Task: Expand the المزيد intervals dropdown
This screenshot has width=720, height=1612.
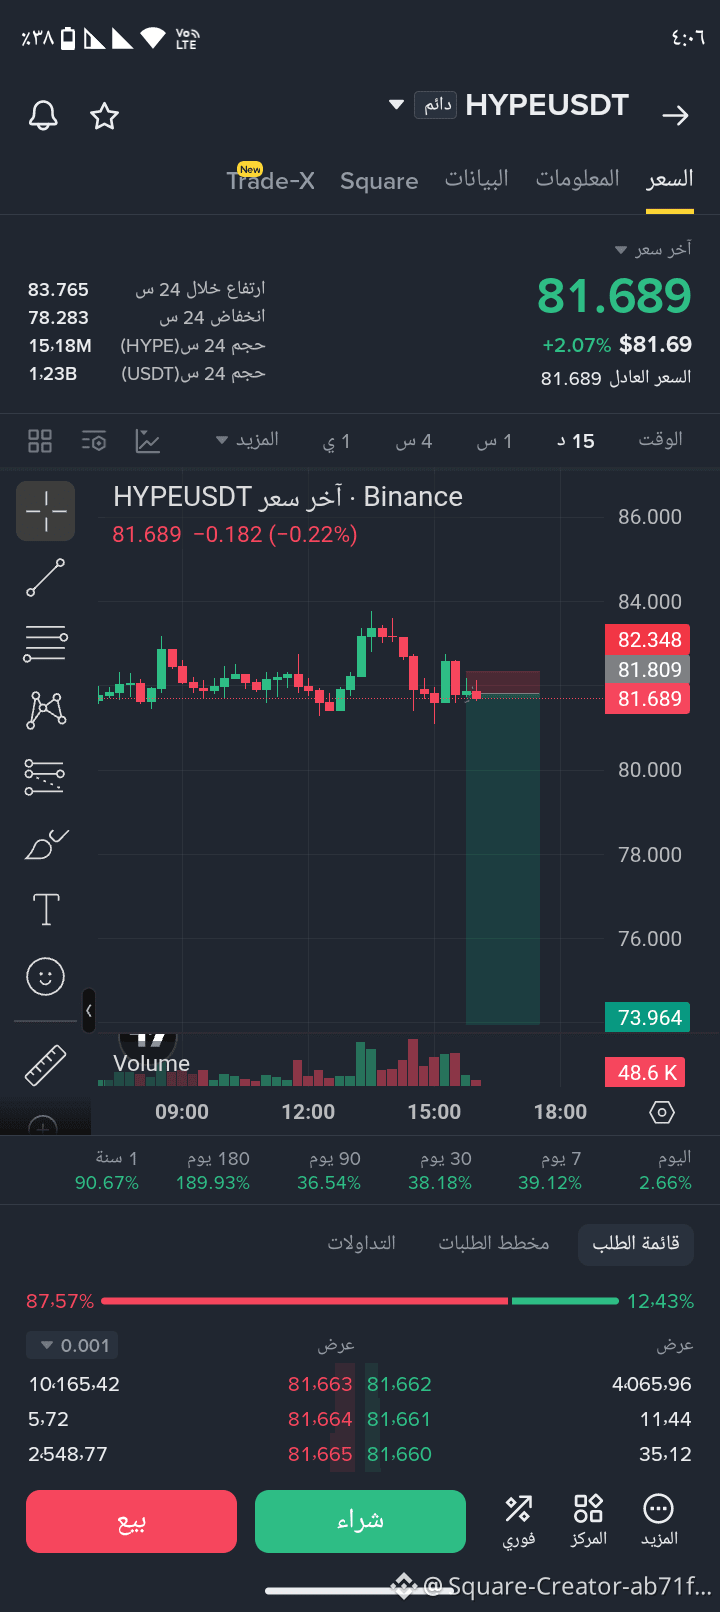Action: tap(247, 440)
